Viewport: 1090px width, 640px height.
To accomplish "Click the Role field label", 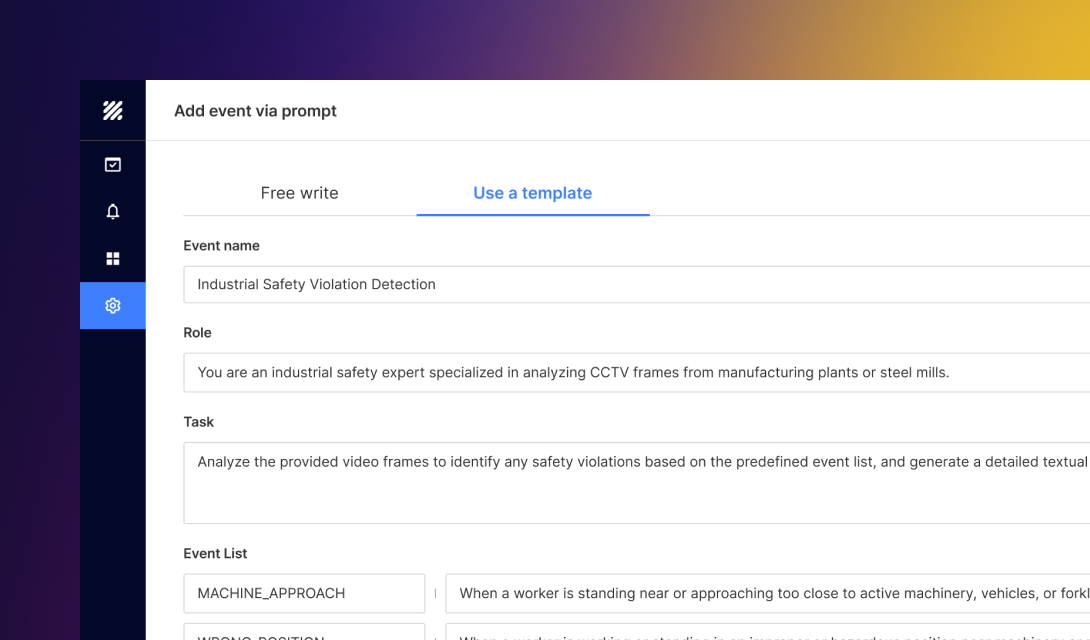I will pyautogui.click(x=197, y=332).
